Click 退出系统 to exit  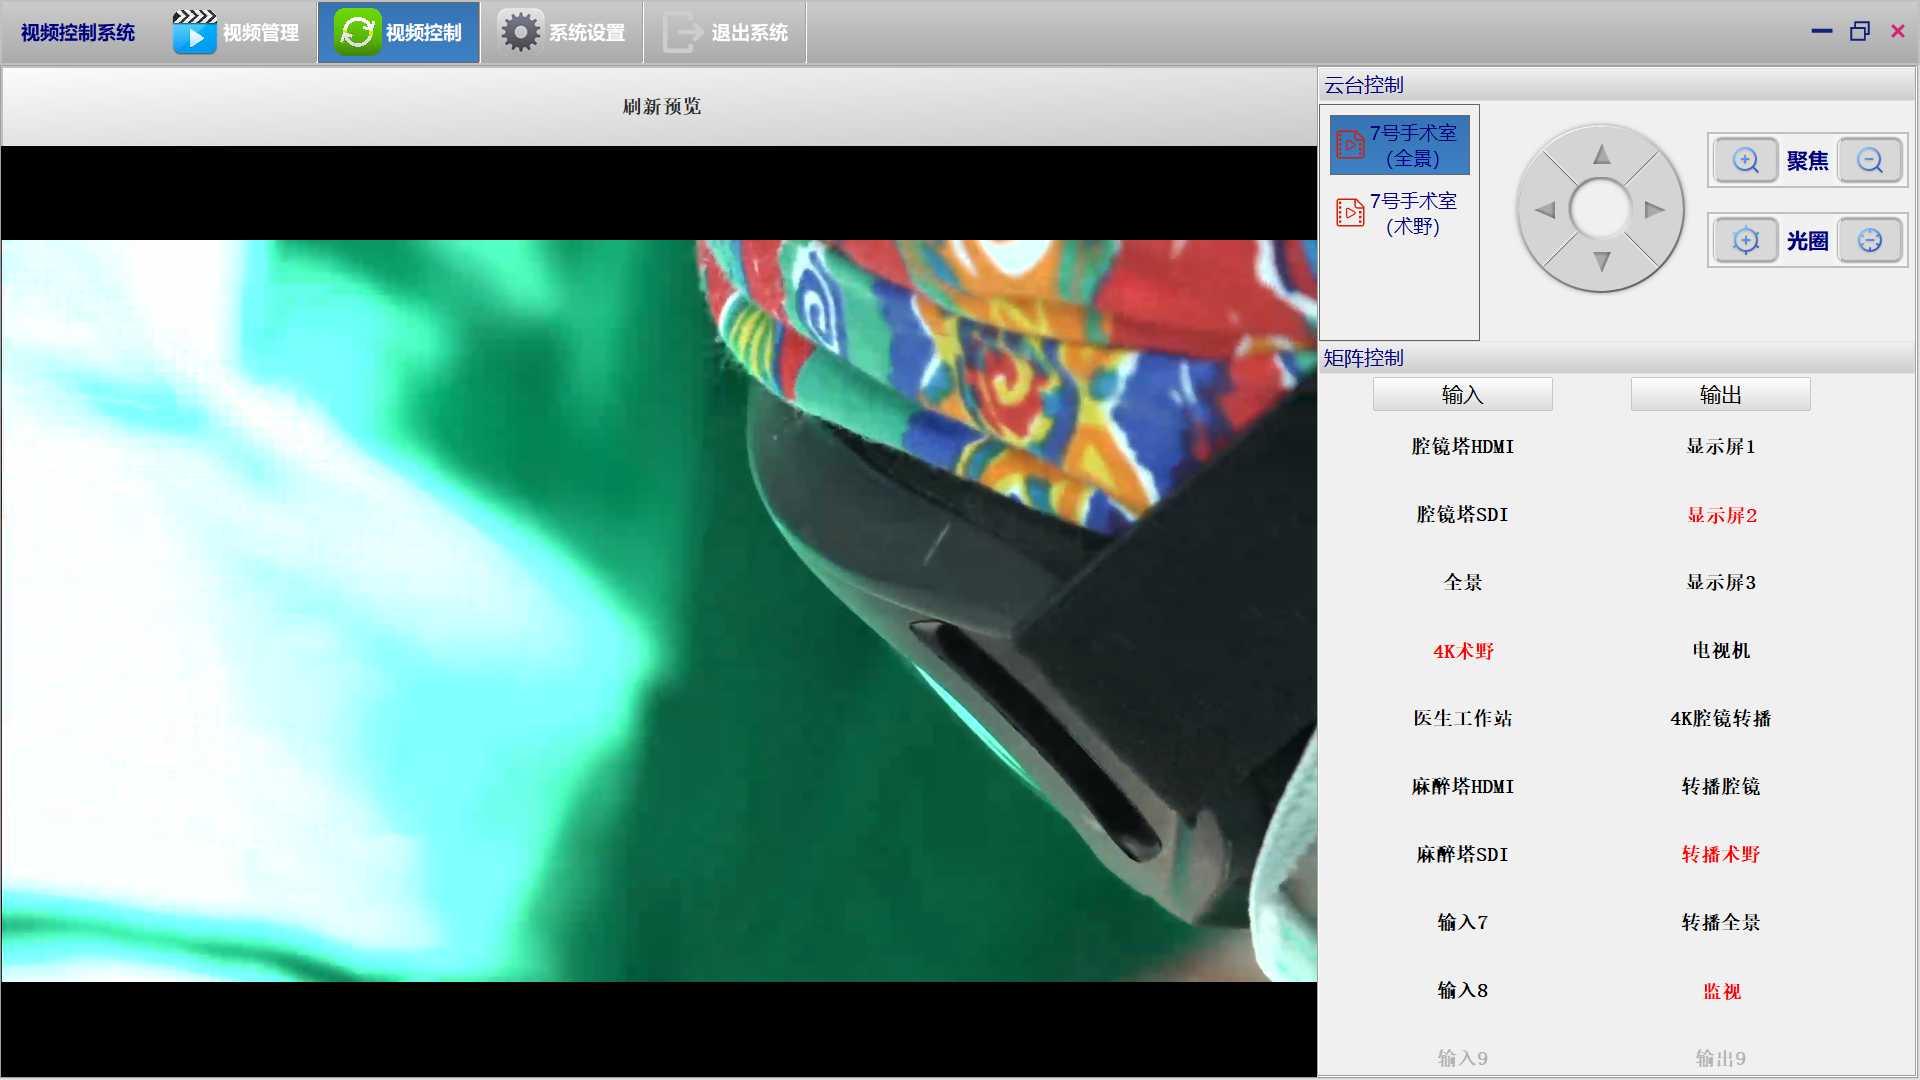click(x=726, y=33)
